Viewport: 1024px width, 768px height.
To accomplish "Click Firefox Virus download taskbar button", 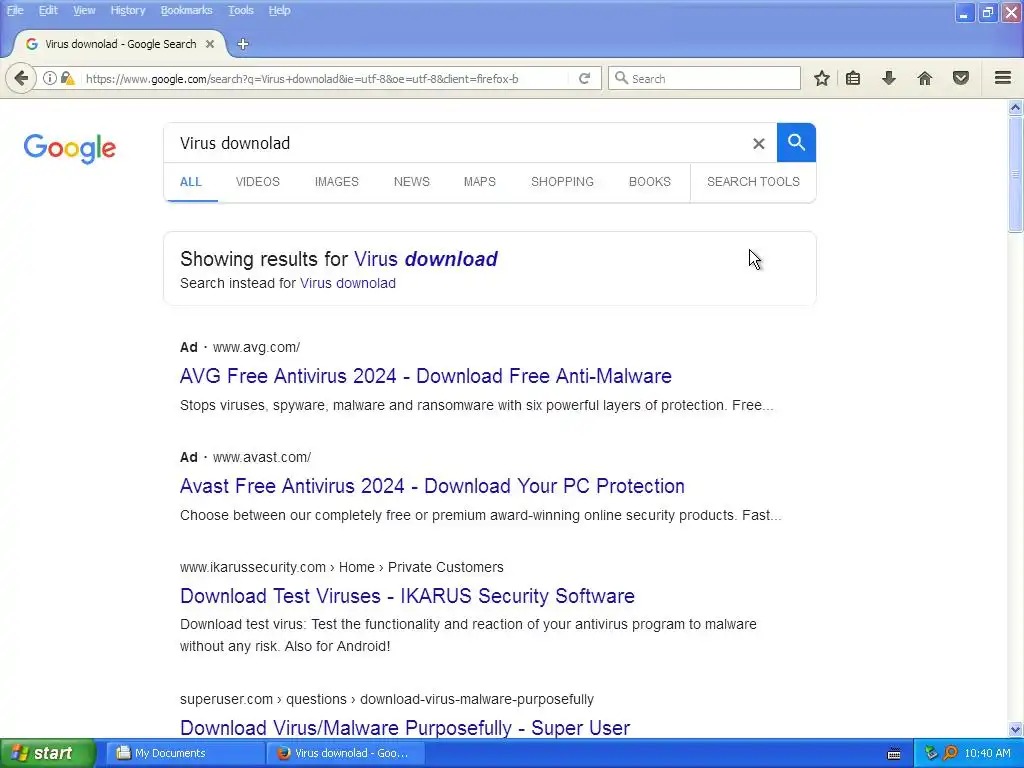I will [x=346, y=753].
